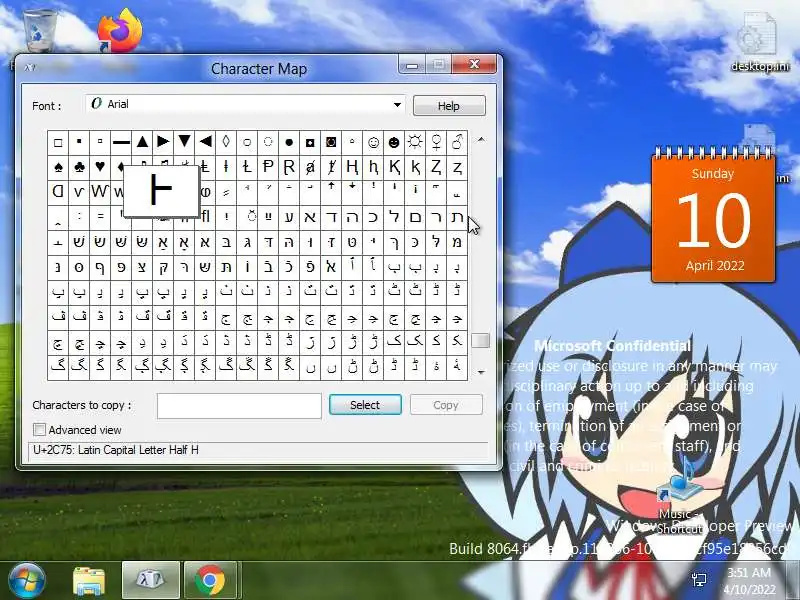Select capital Z with descender character
This screenshot has width=800, height=600.
pos(436,167)
